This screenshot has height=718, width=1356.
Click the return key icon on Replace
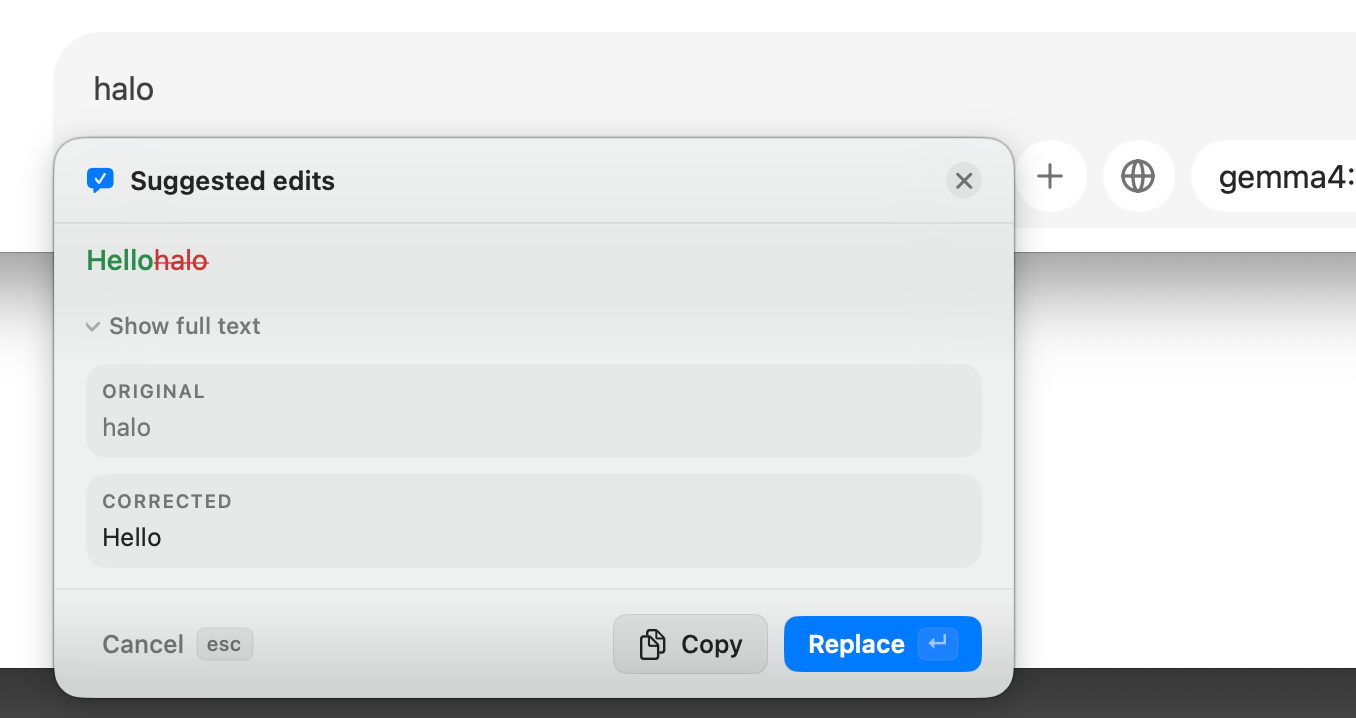938,644
